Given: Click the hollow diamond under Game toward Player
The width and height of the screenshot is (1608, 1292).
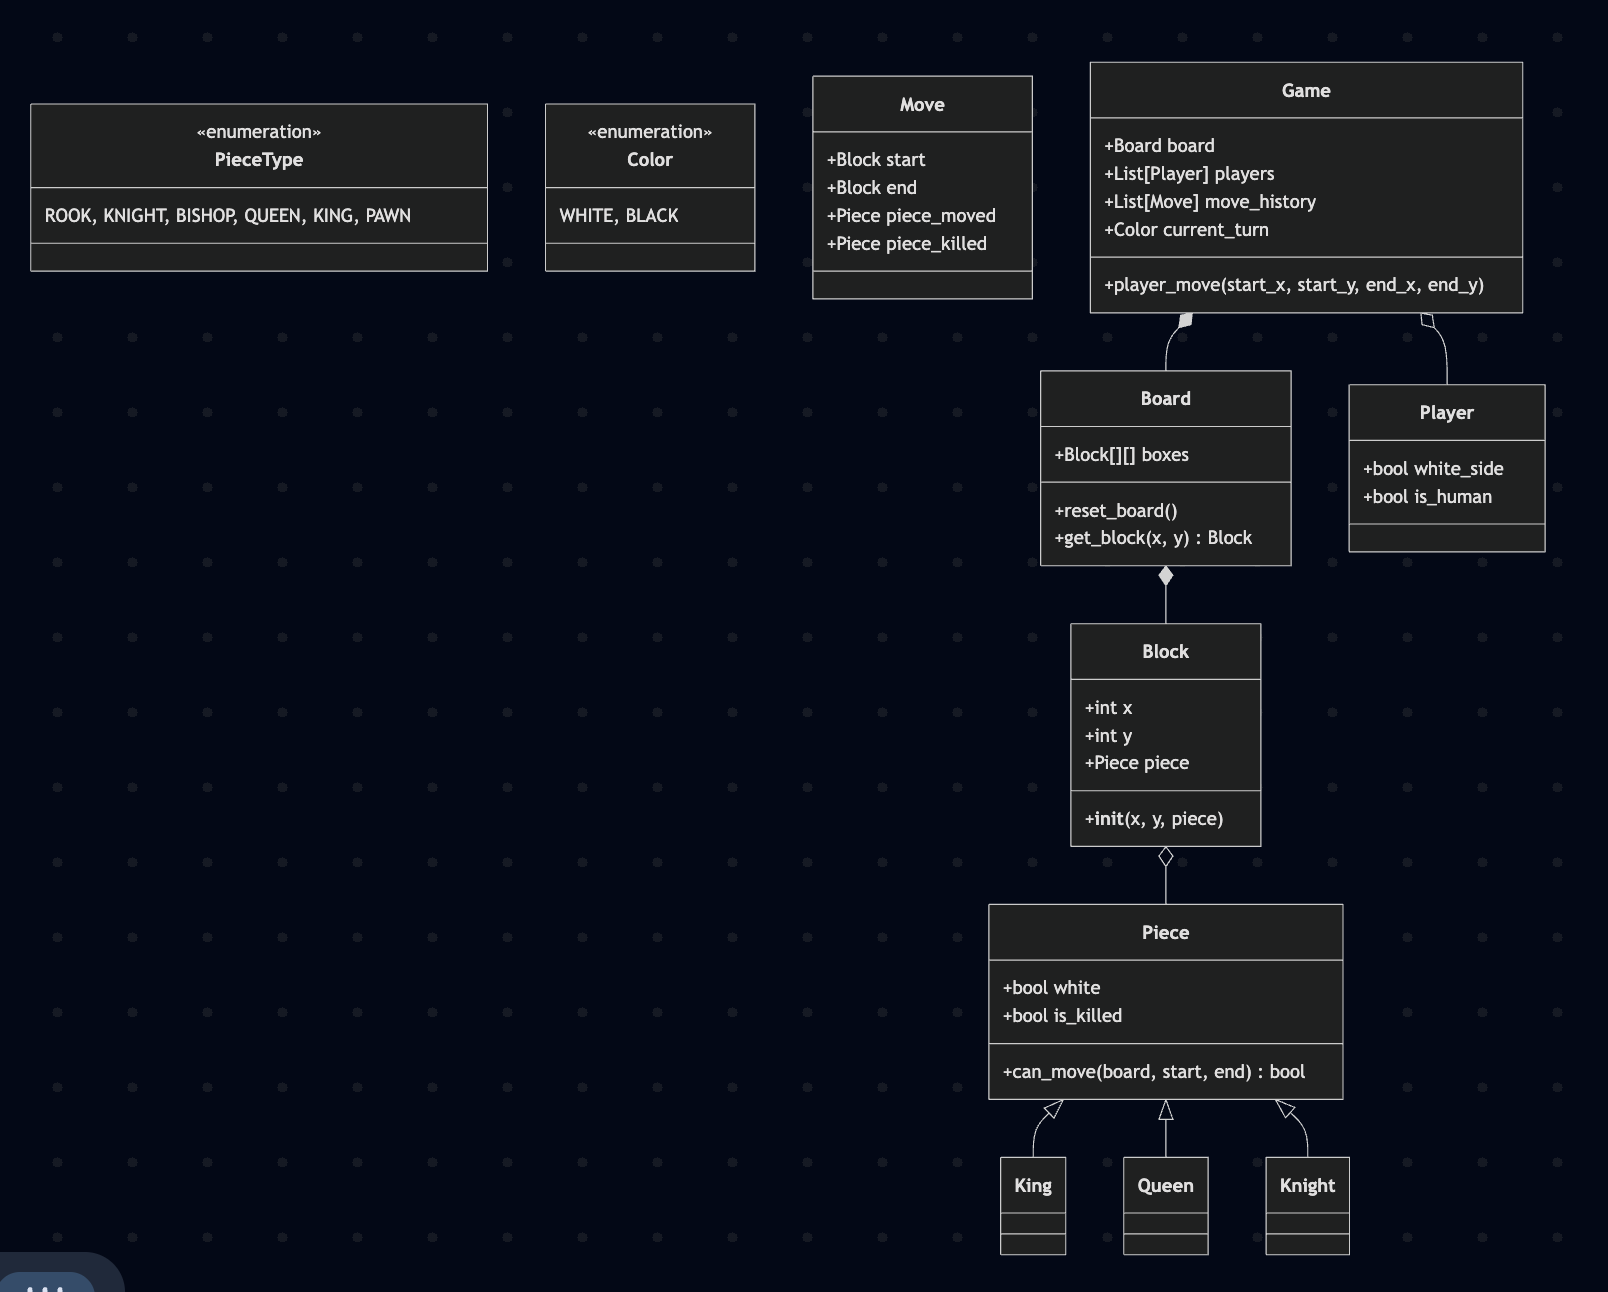Looking at the screenshot, I should tap(1428, 321).
